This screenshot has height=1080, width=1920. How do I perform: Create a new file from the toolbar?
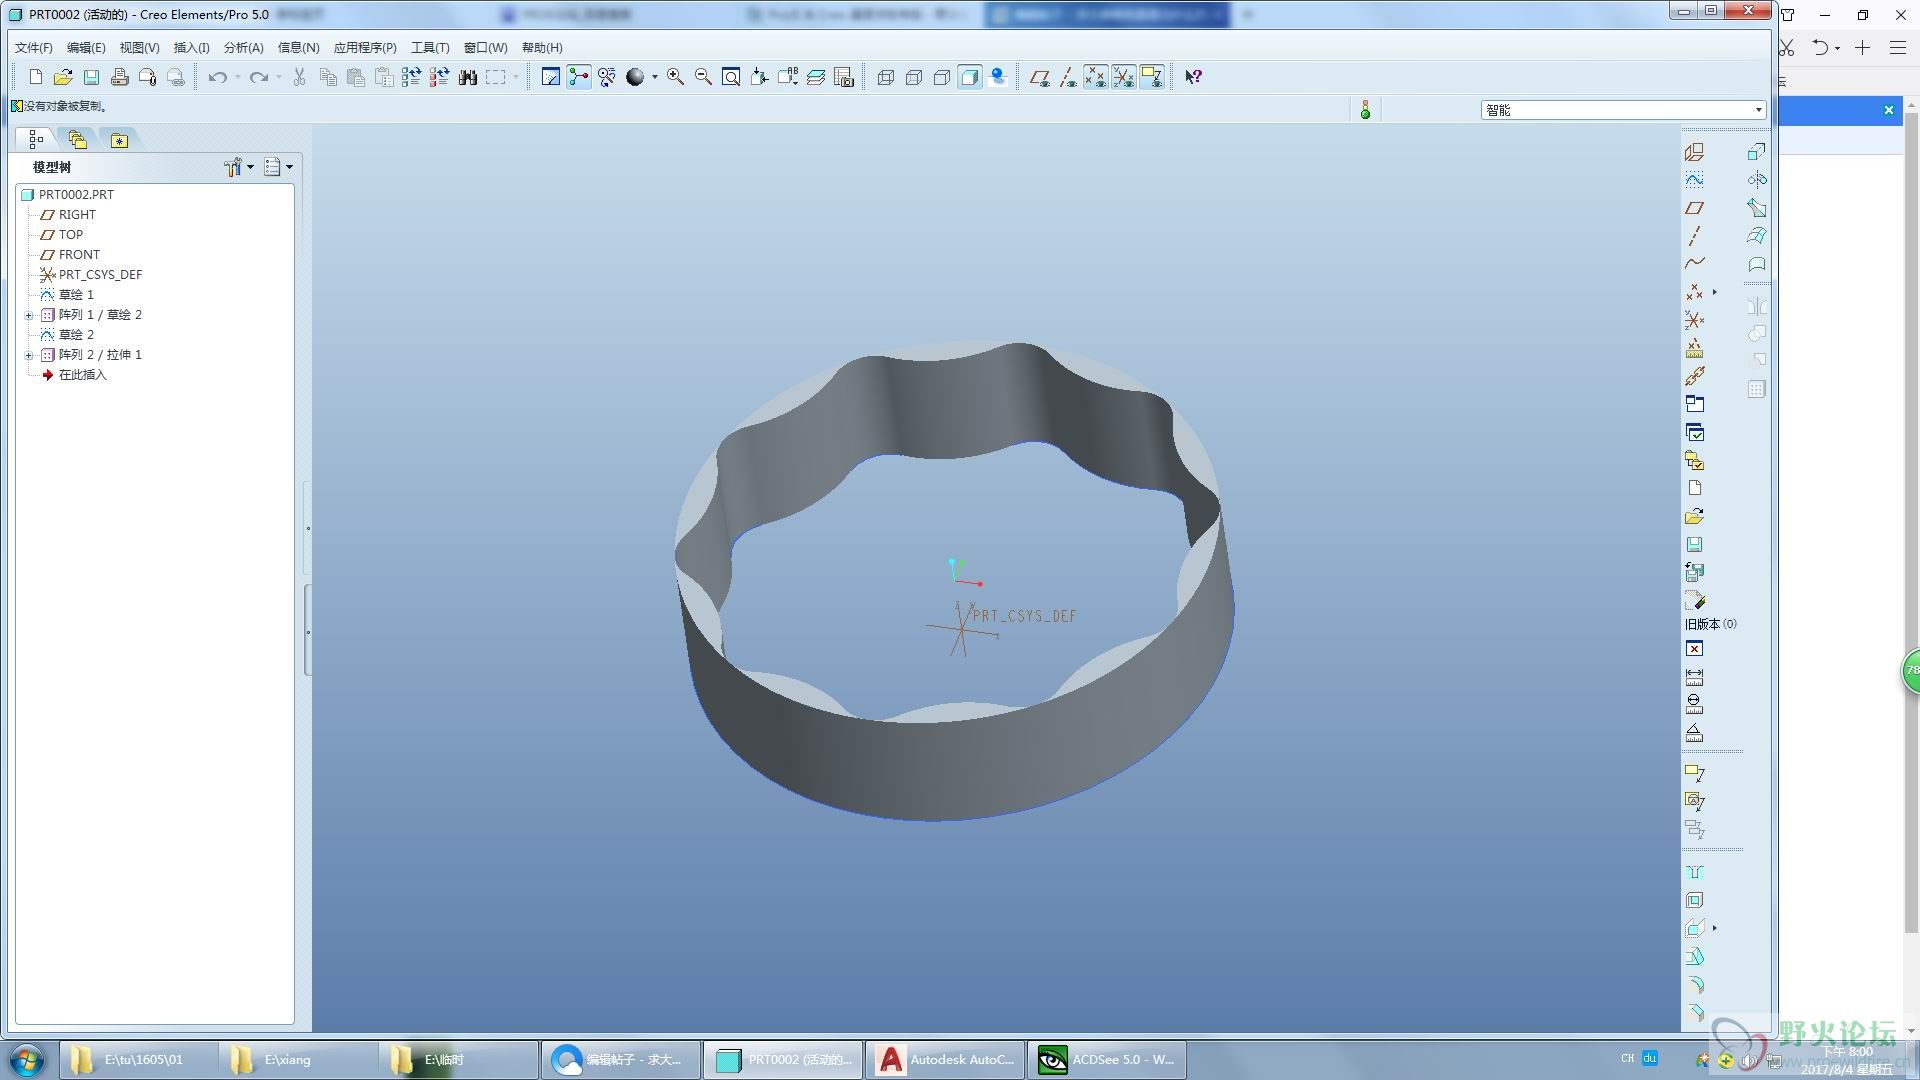tap(35, 77)
